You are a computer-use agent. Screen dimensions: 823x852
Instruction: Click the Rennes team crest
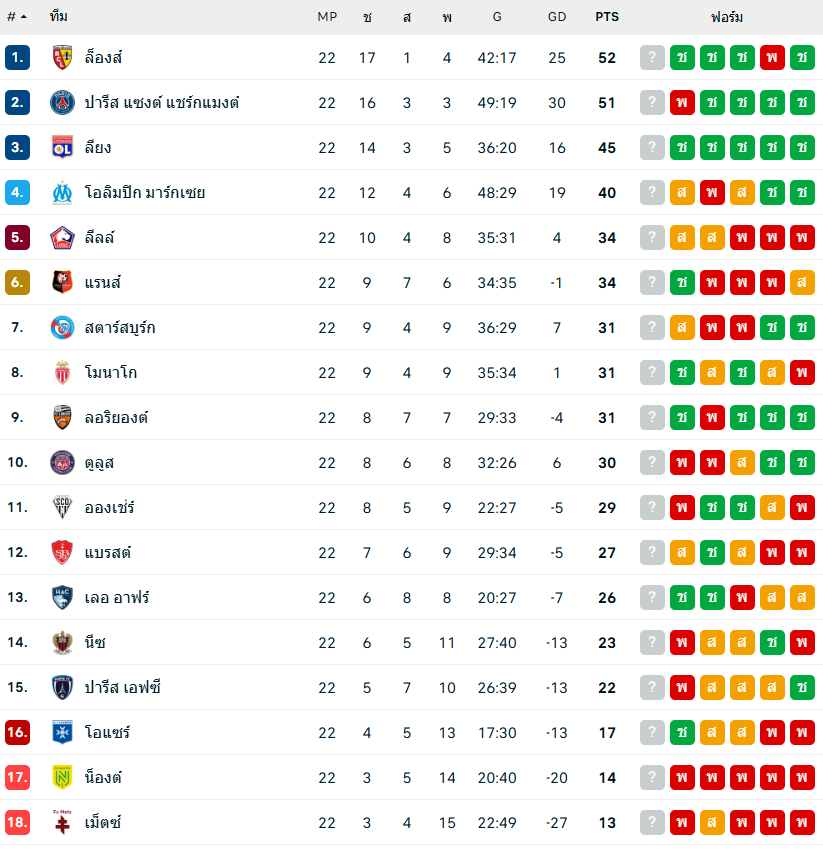(62, 283)
